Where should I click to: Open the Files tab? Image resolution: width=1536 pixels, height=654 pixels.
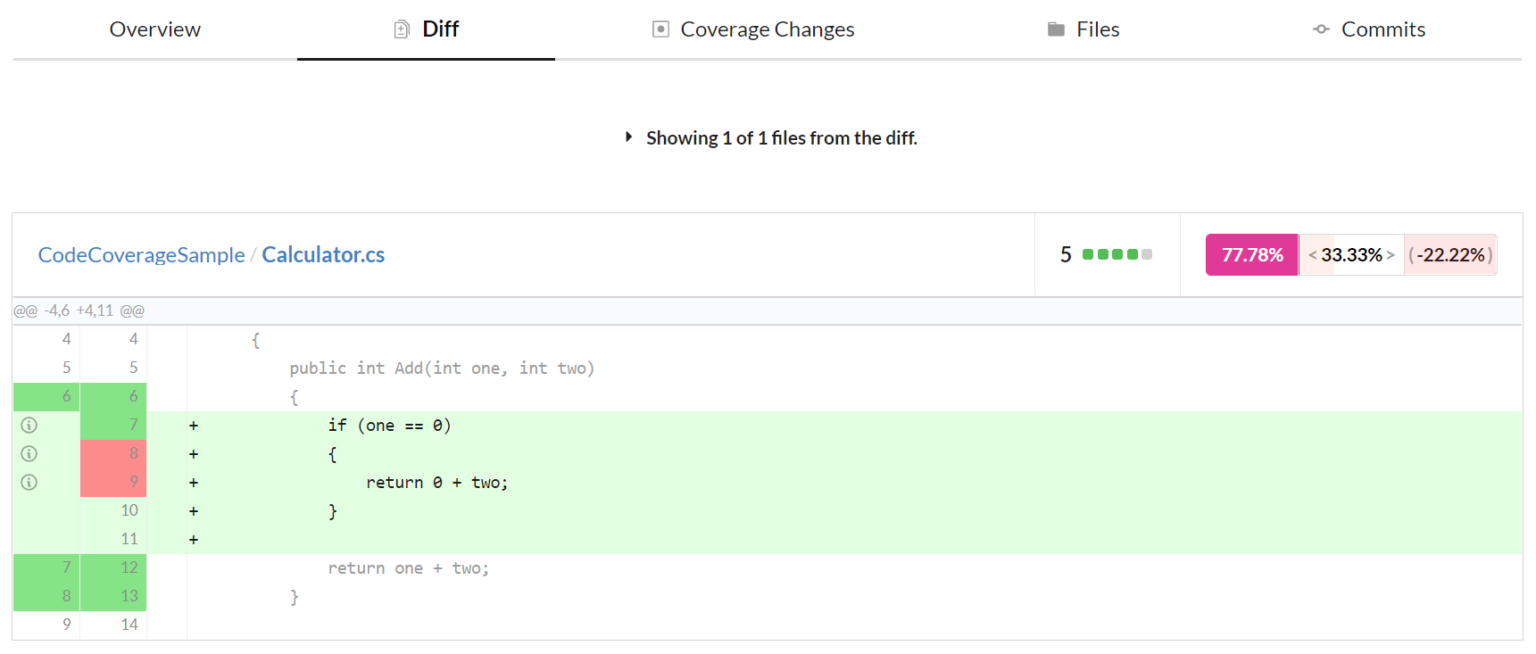(1097, 30)
